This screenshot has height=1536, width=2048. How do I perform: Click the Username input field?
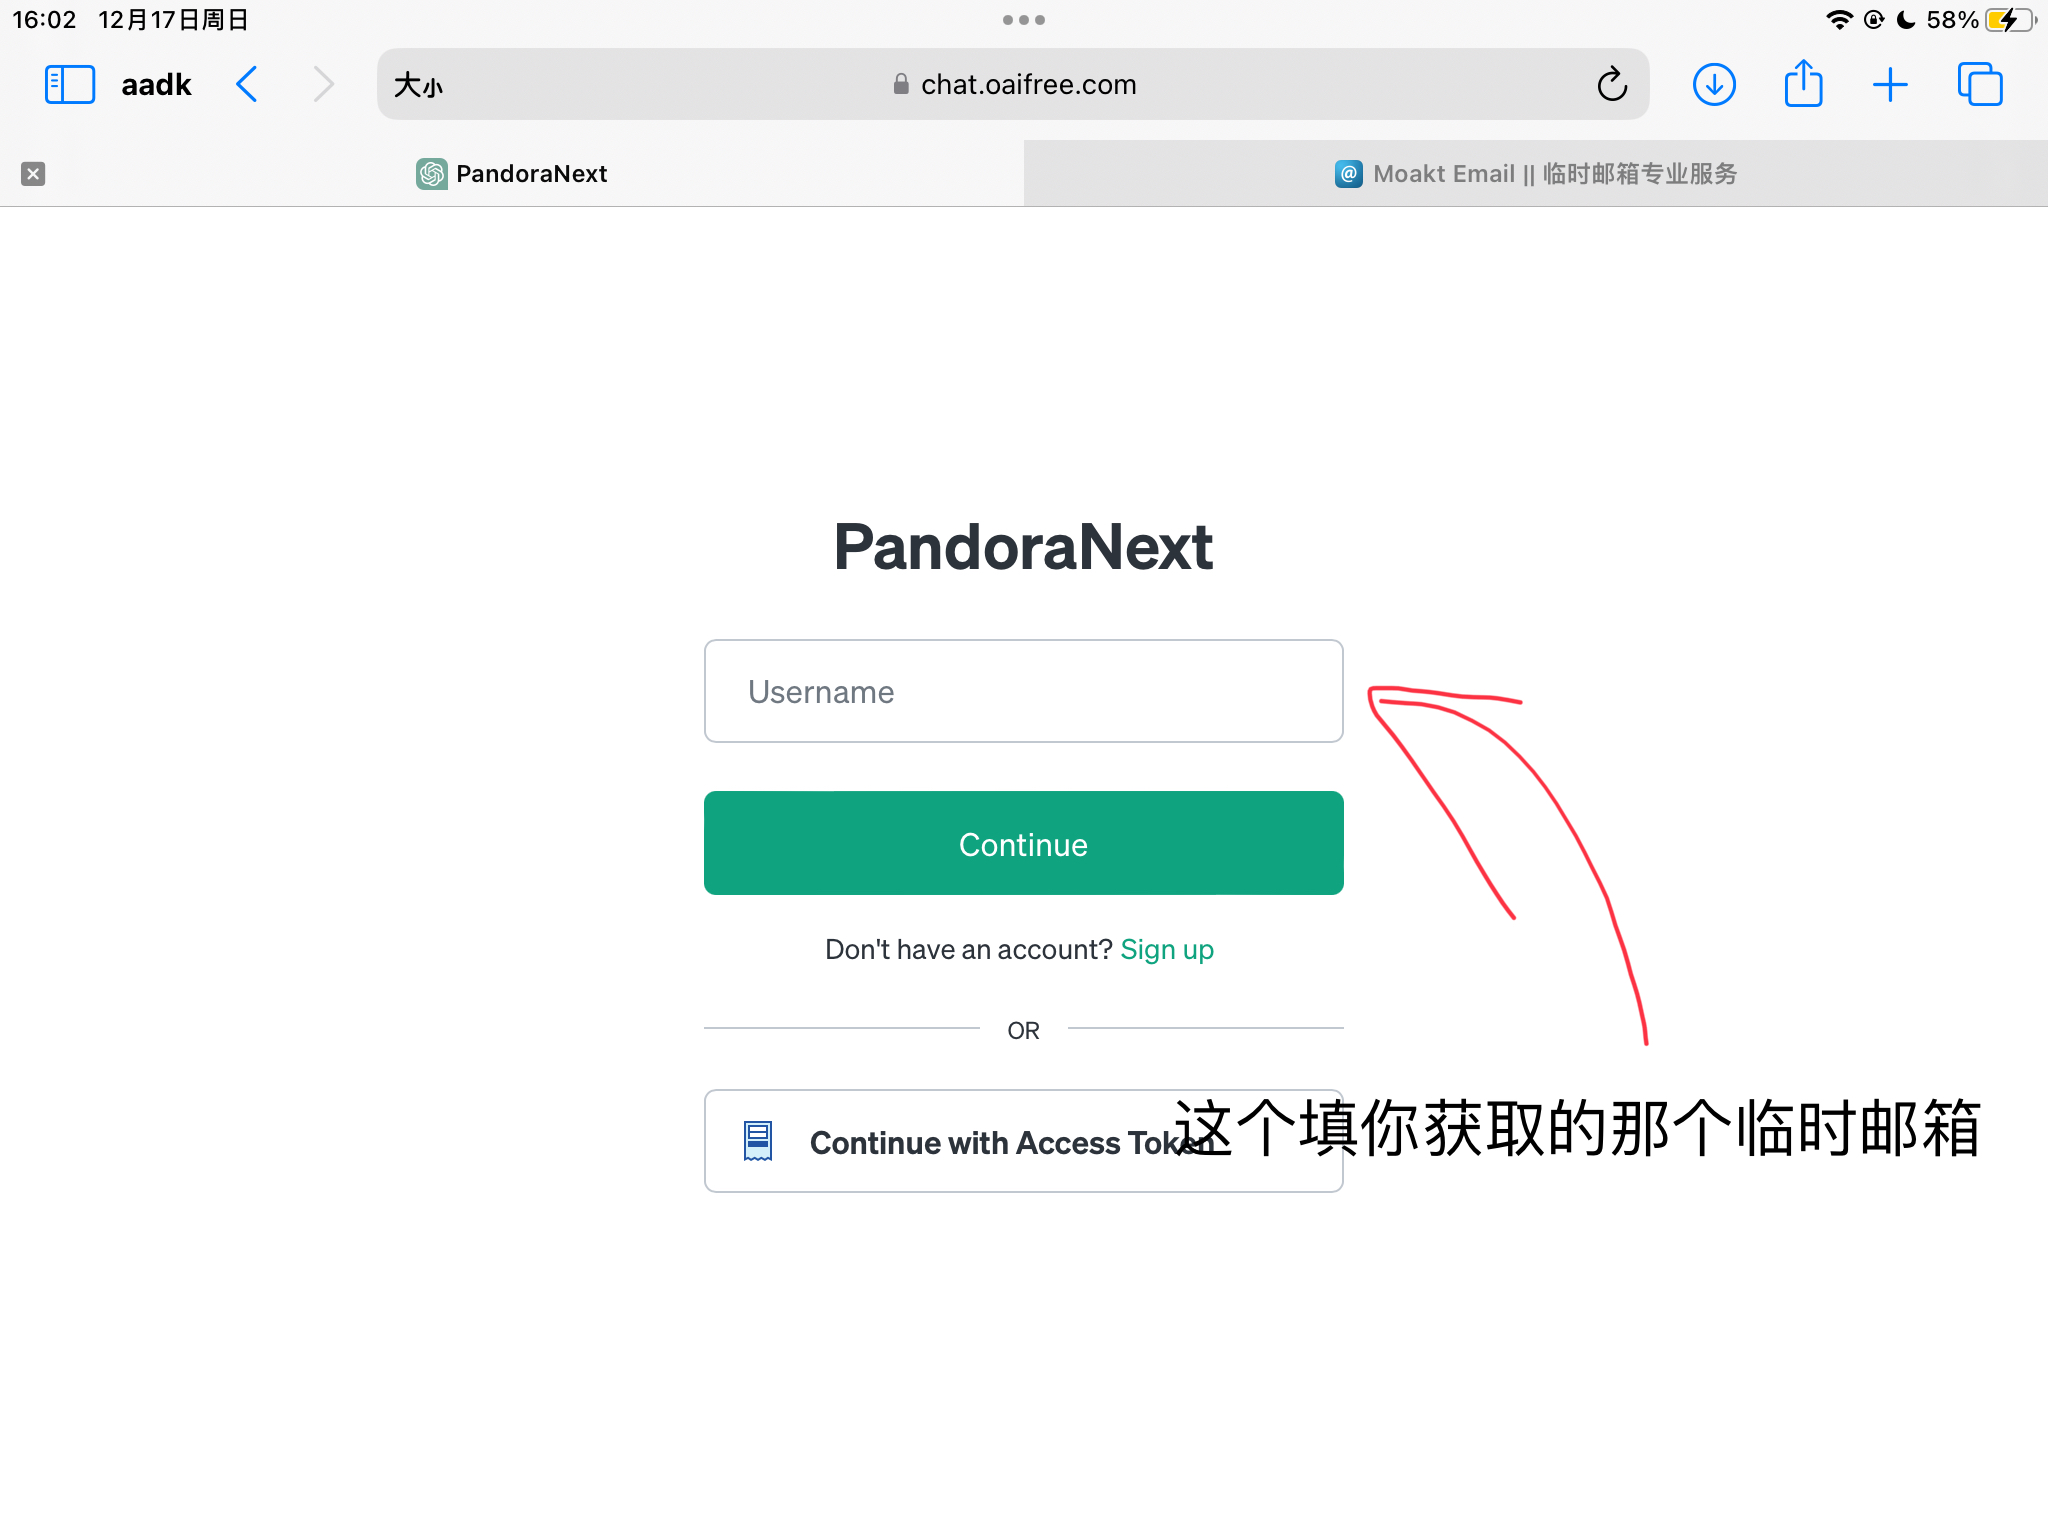(x=1024, y=691)
